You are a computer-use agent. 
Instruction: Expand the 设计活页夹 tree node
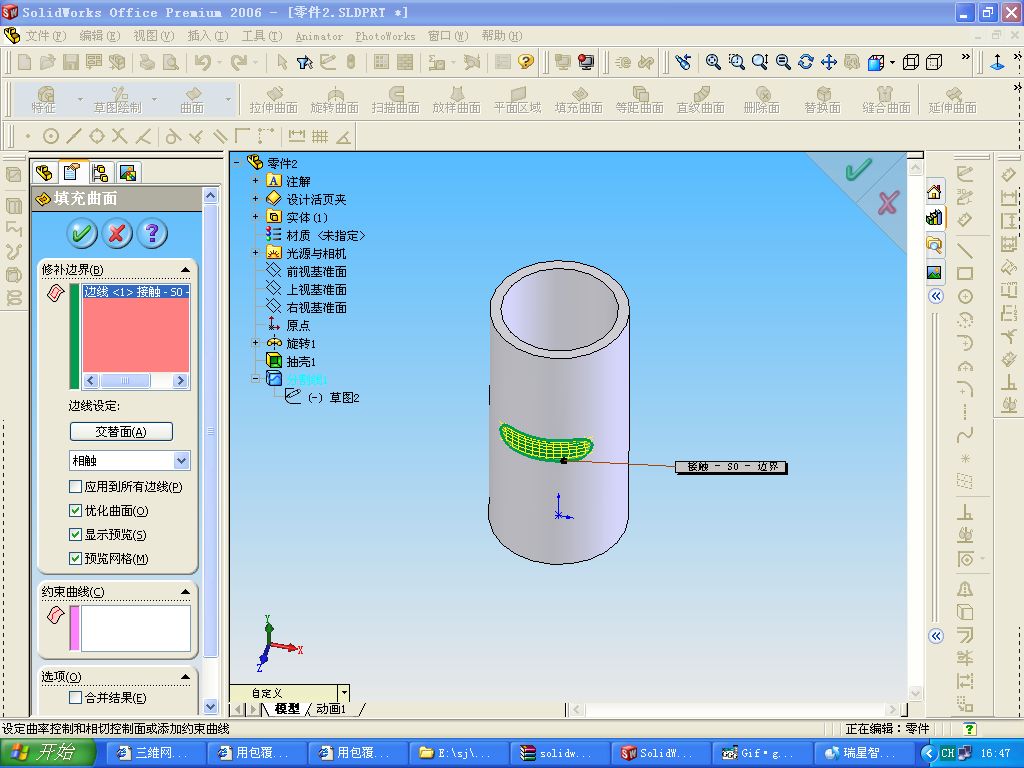click(x=255, y=199)
